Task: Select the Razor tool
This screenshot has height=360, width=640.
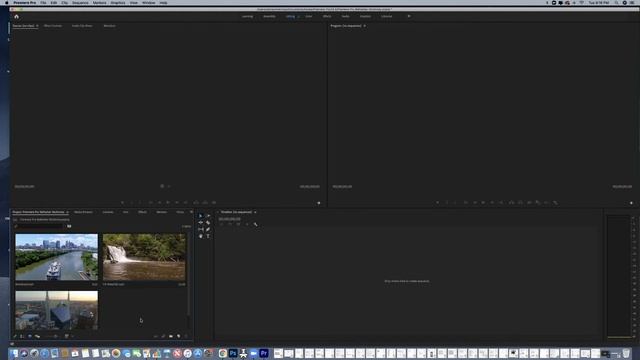Action: click(x=208, y=222)
